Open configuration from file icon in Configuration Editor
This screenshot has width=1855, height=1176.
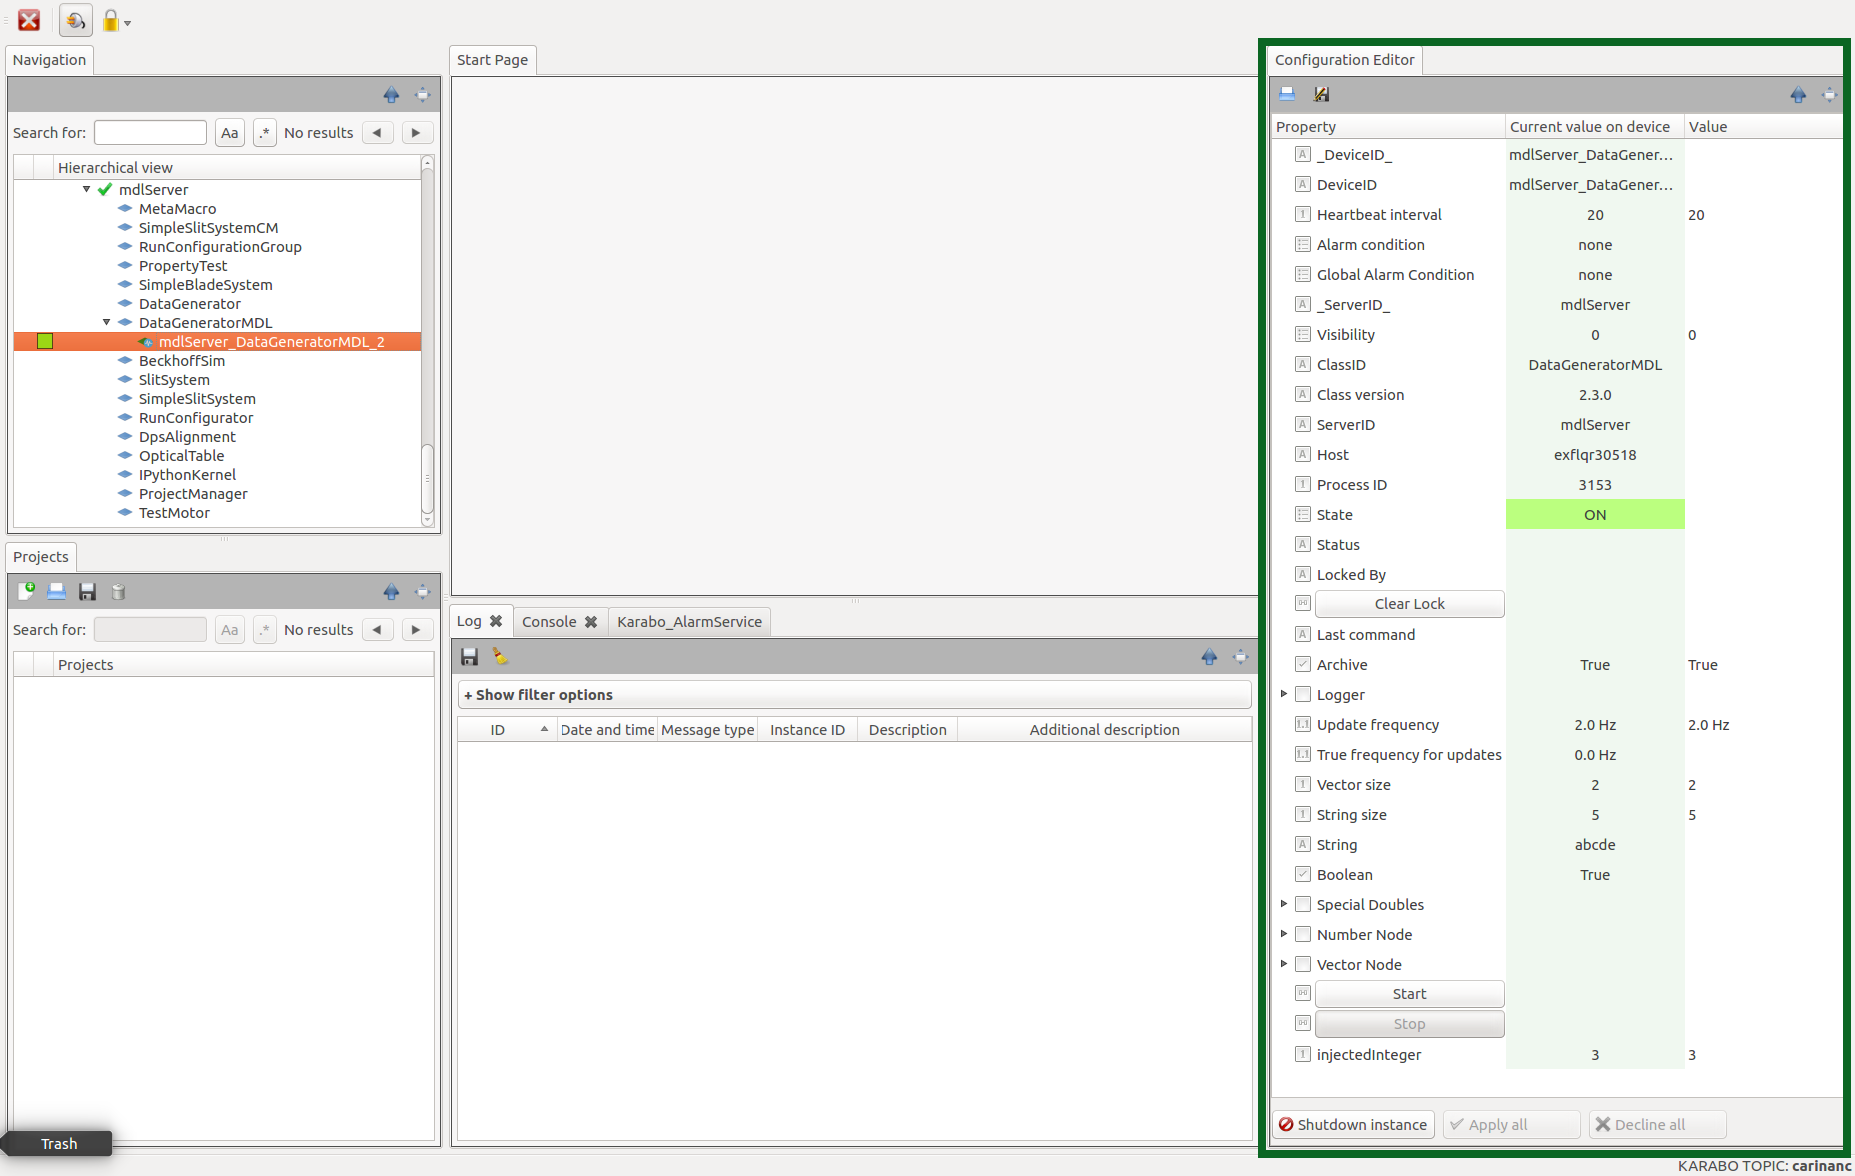[x=1288, y=94]
